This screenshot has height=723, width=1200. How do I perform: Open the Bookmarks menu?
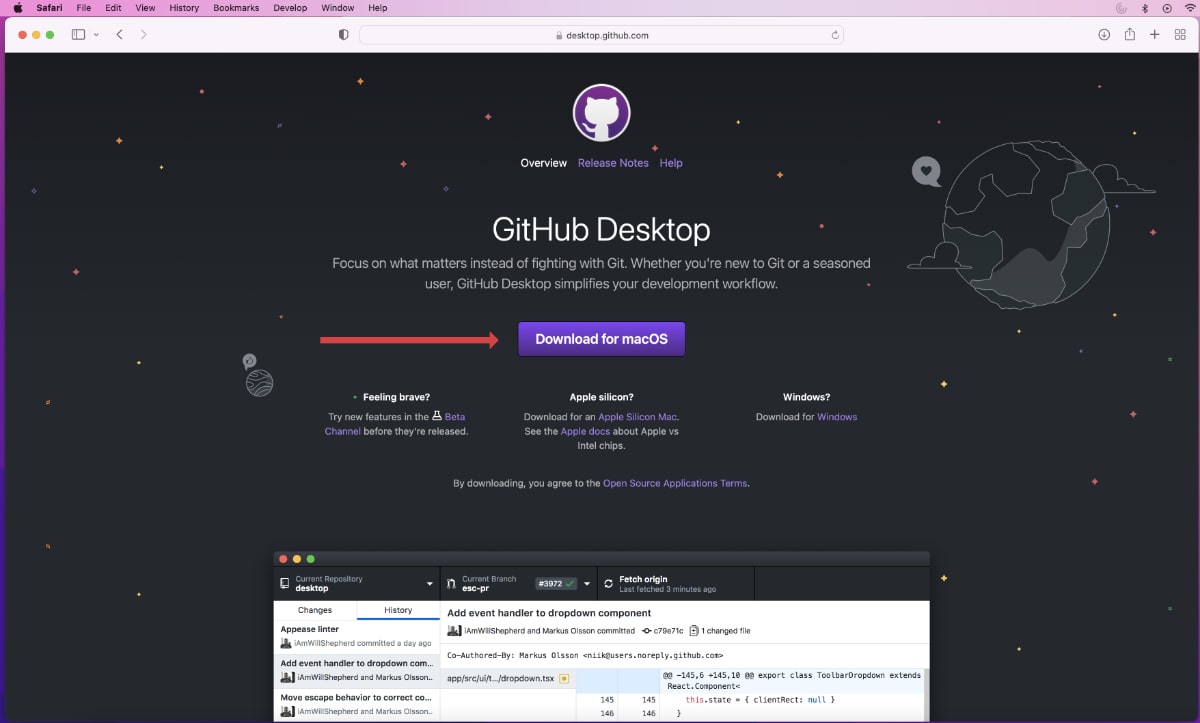[236, 8]
